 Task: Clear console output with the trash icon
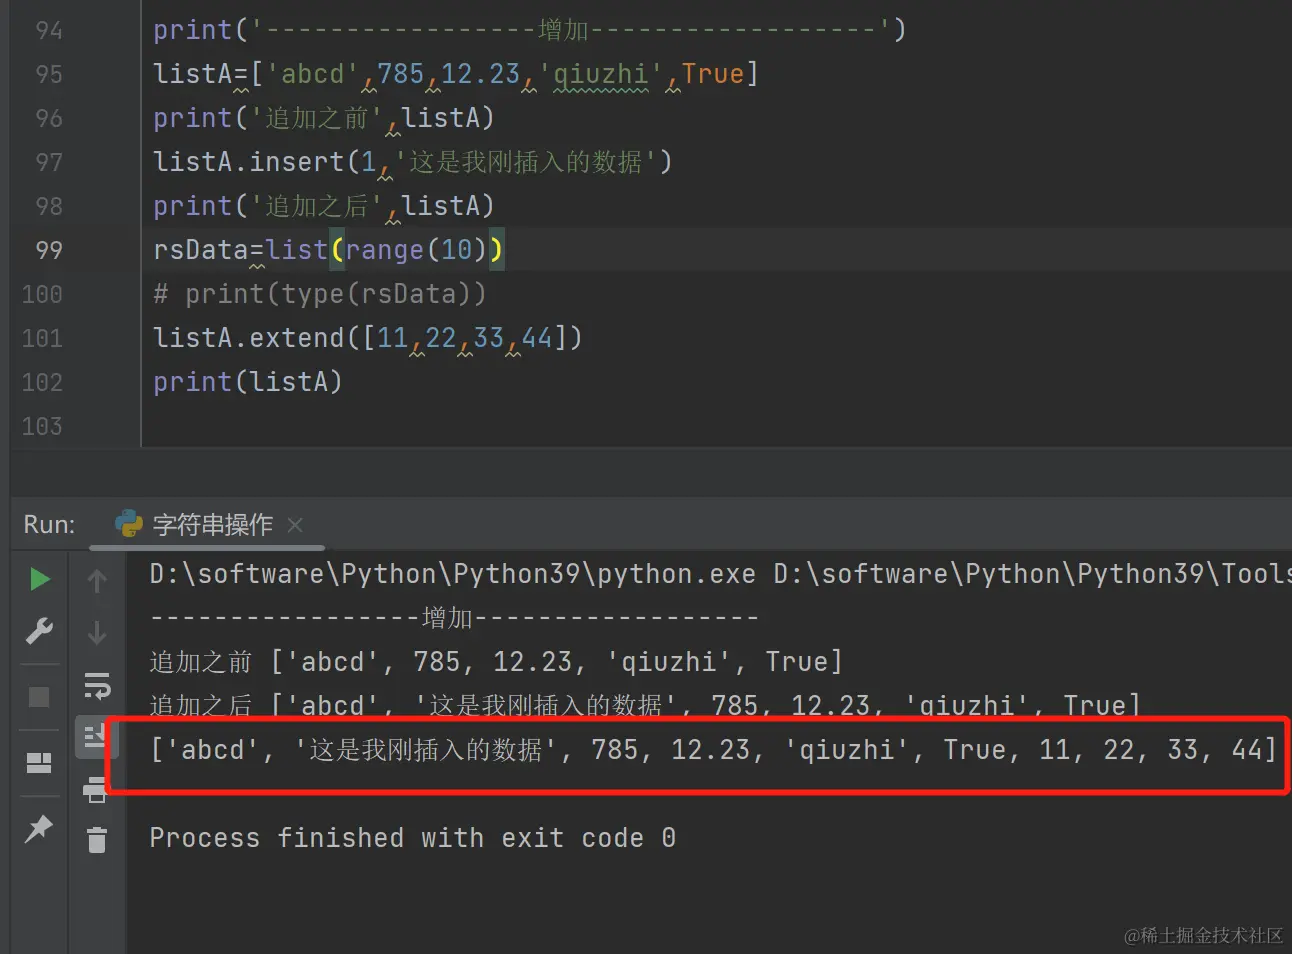coord(97,840)
